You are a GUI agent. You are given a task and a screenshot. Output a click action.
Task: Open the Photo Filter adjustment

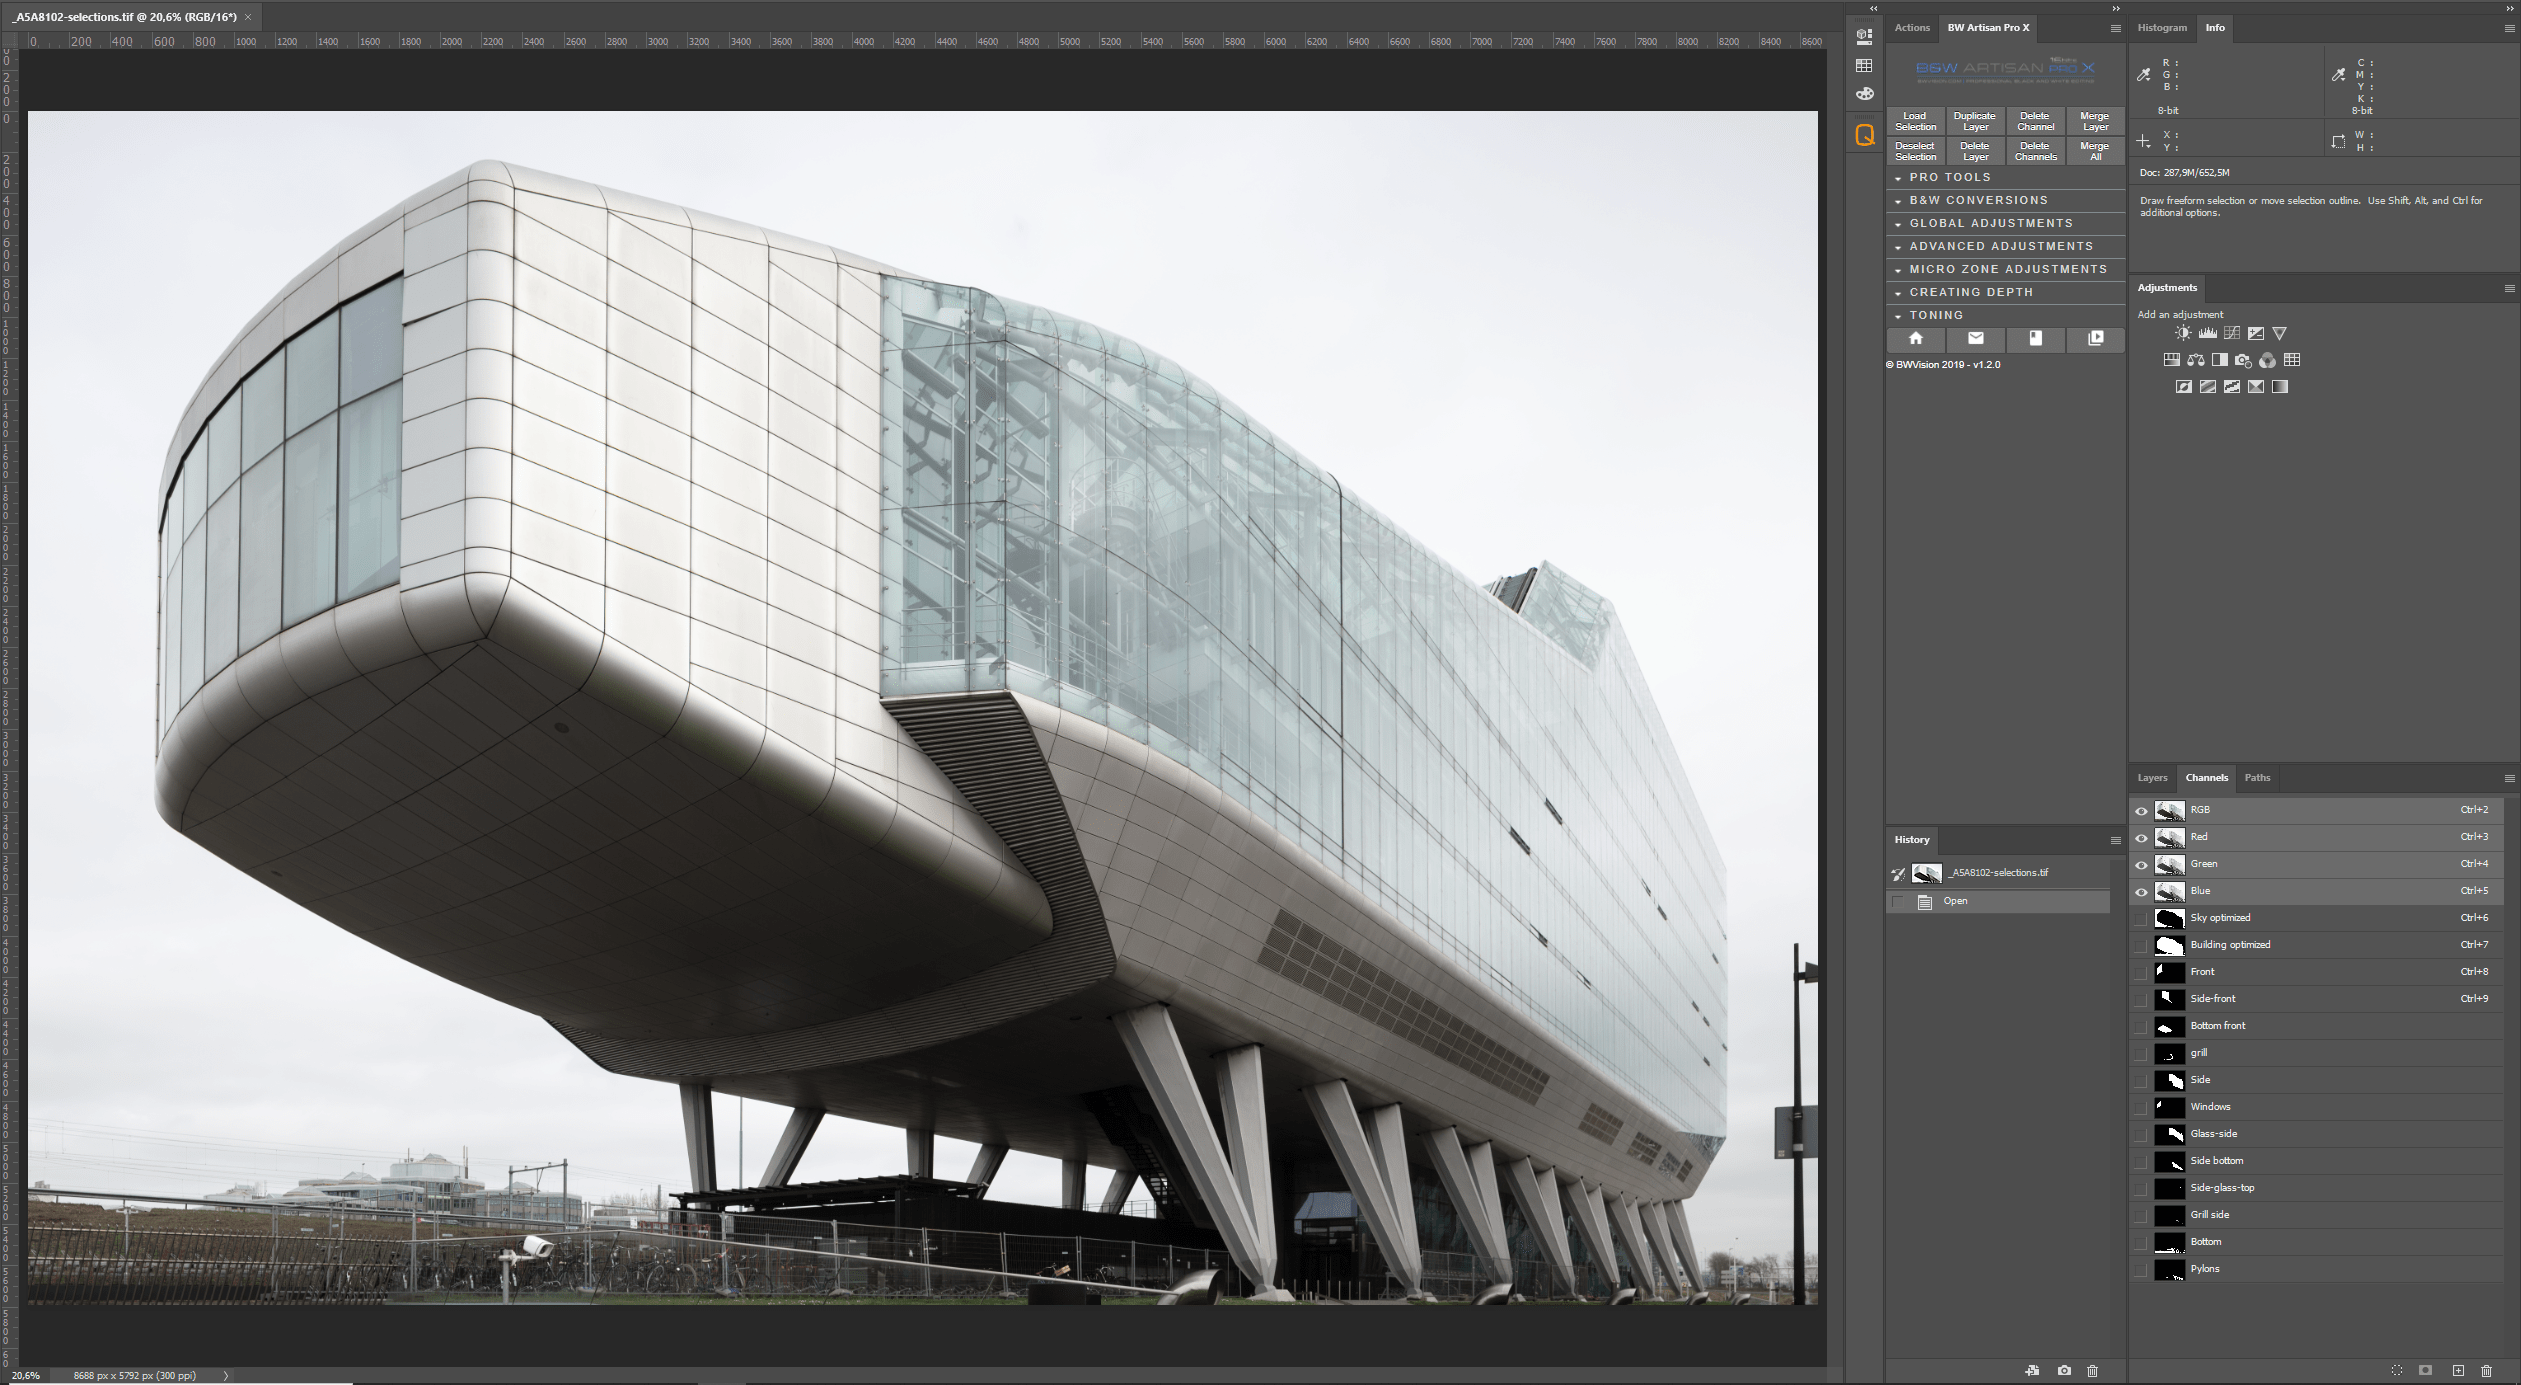[x=2245, y=360]
